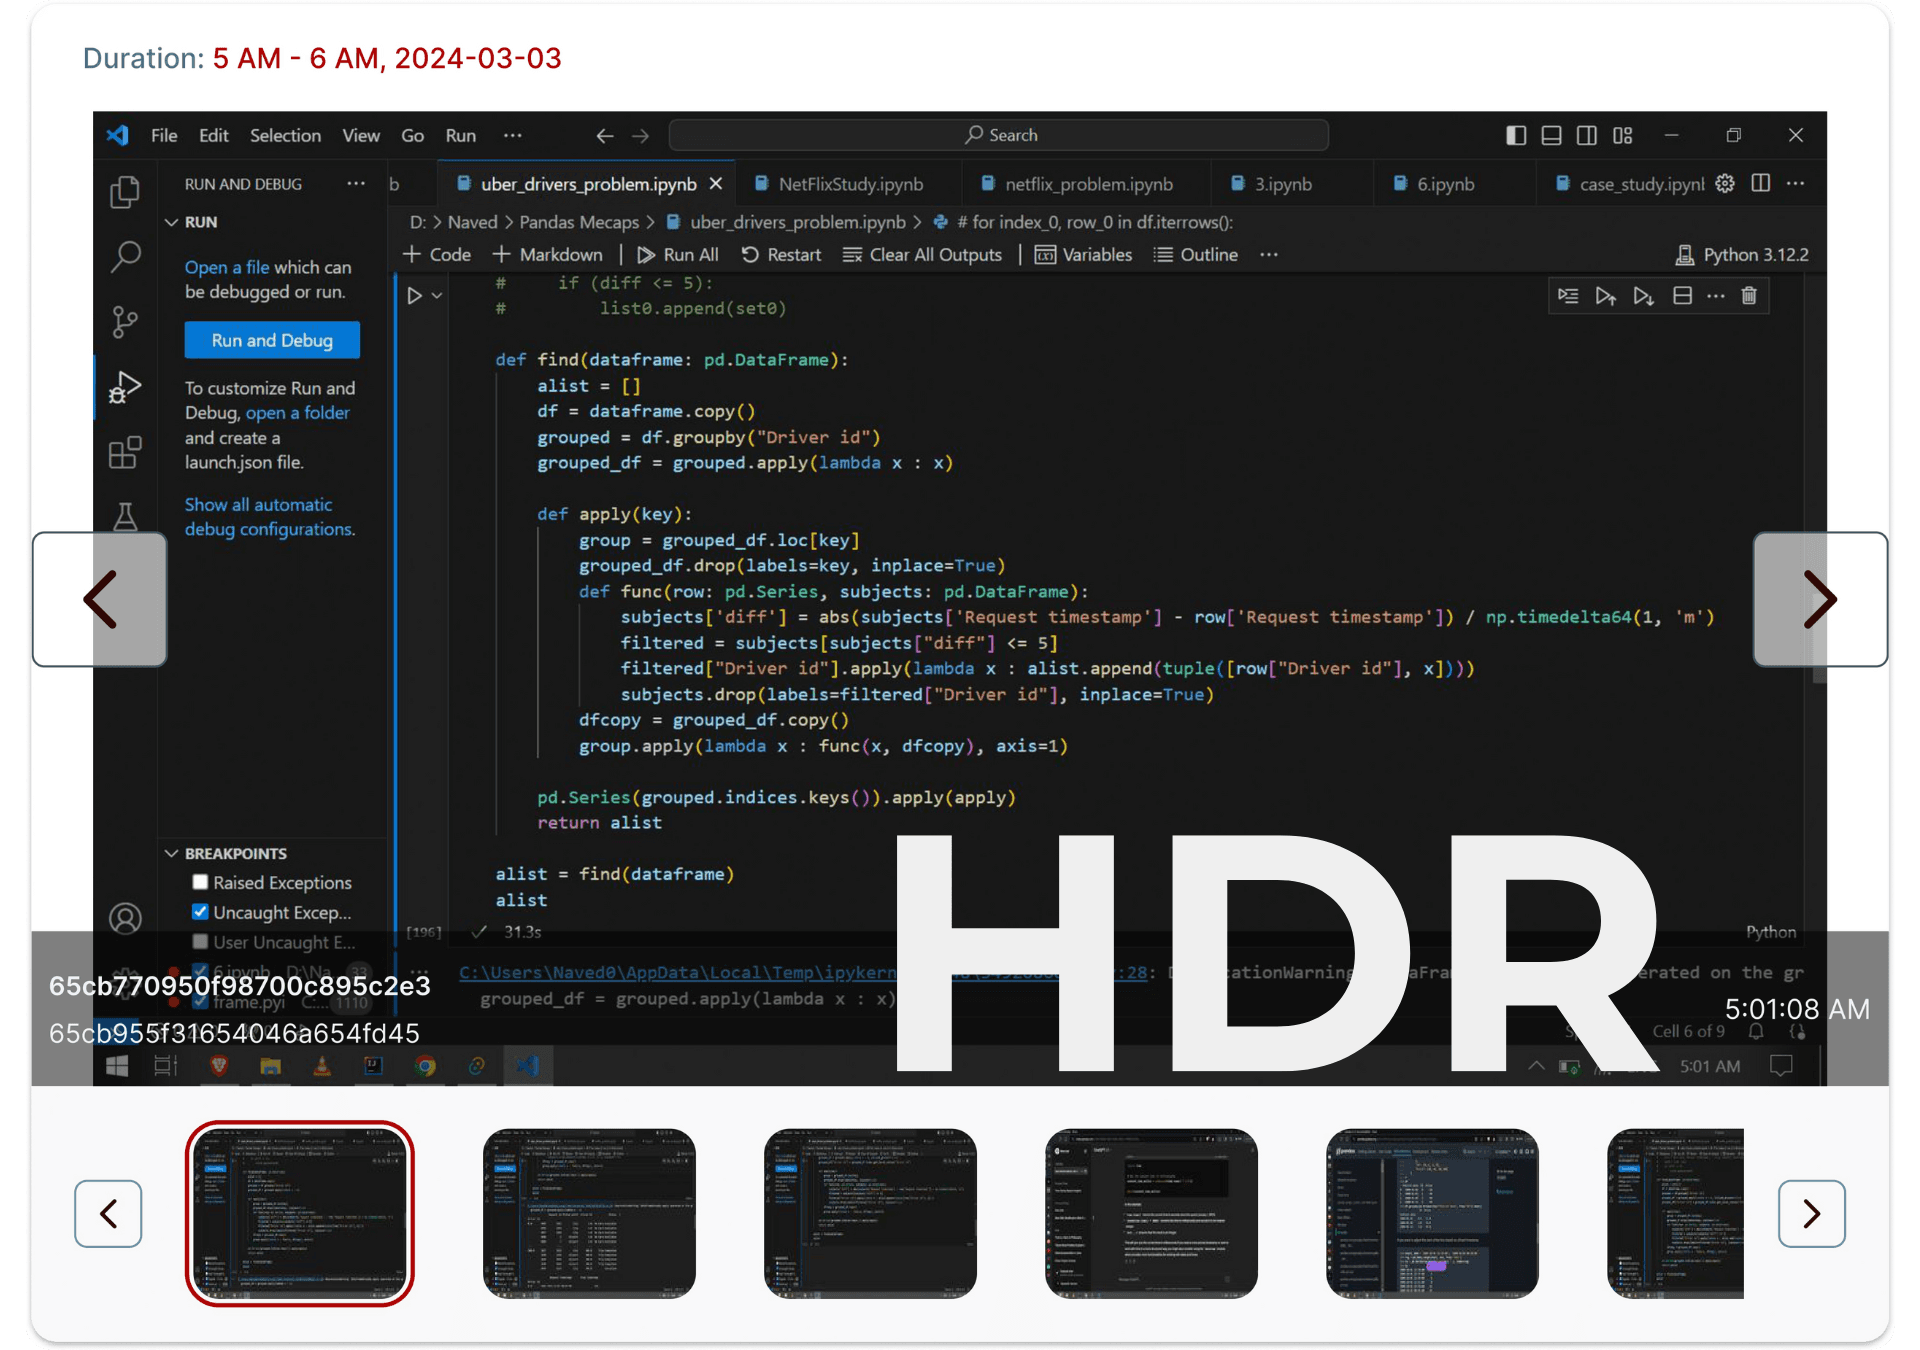Close the uber_drivers_problem.ipynb tab

click(x=716, y=184)
